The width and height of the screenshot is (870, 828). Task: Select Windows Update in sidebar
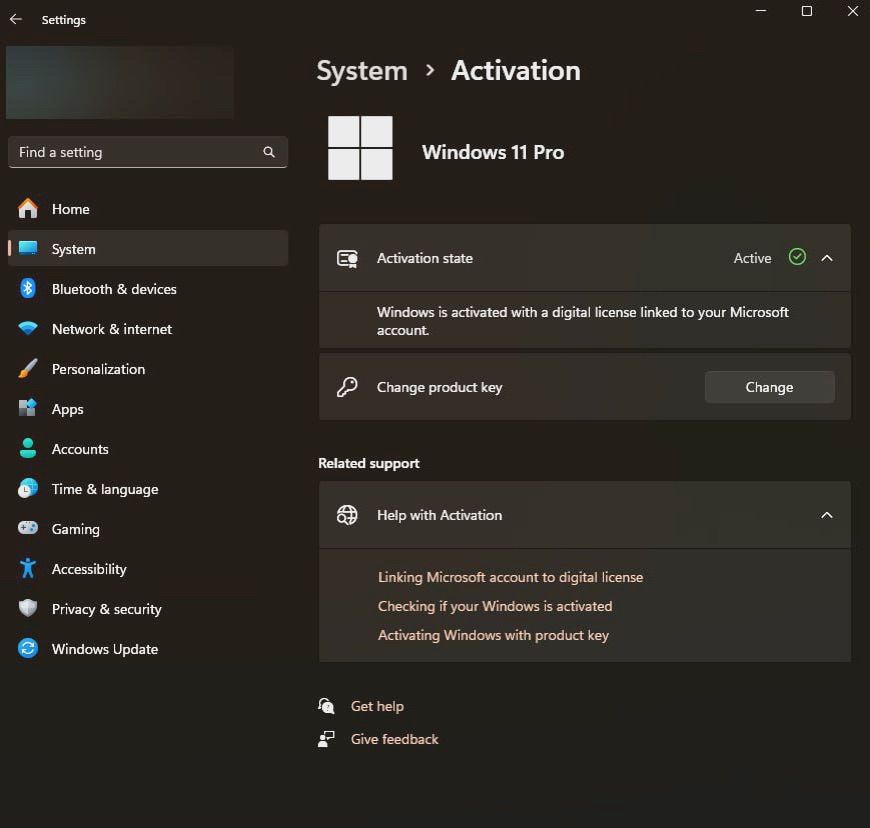point(148,649)
